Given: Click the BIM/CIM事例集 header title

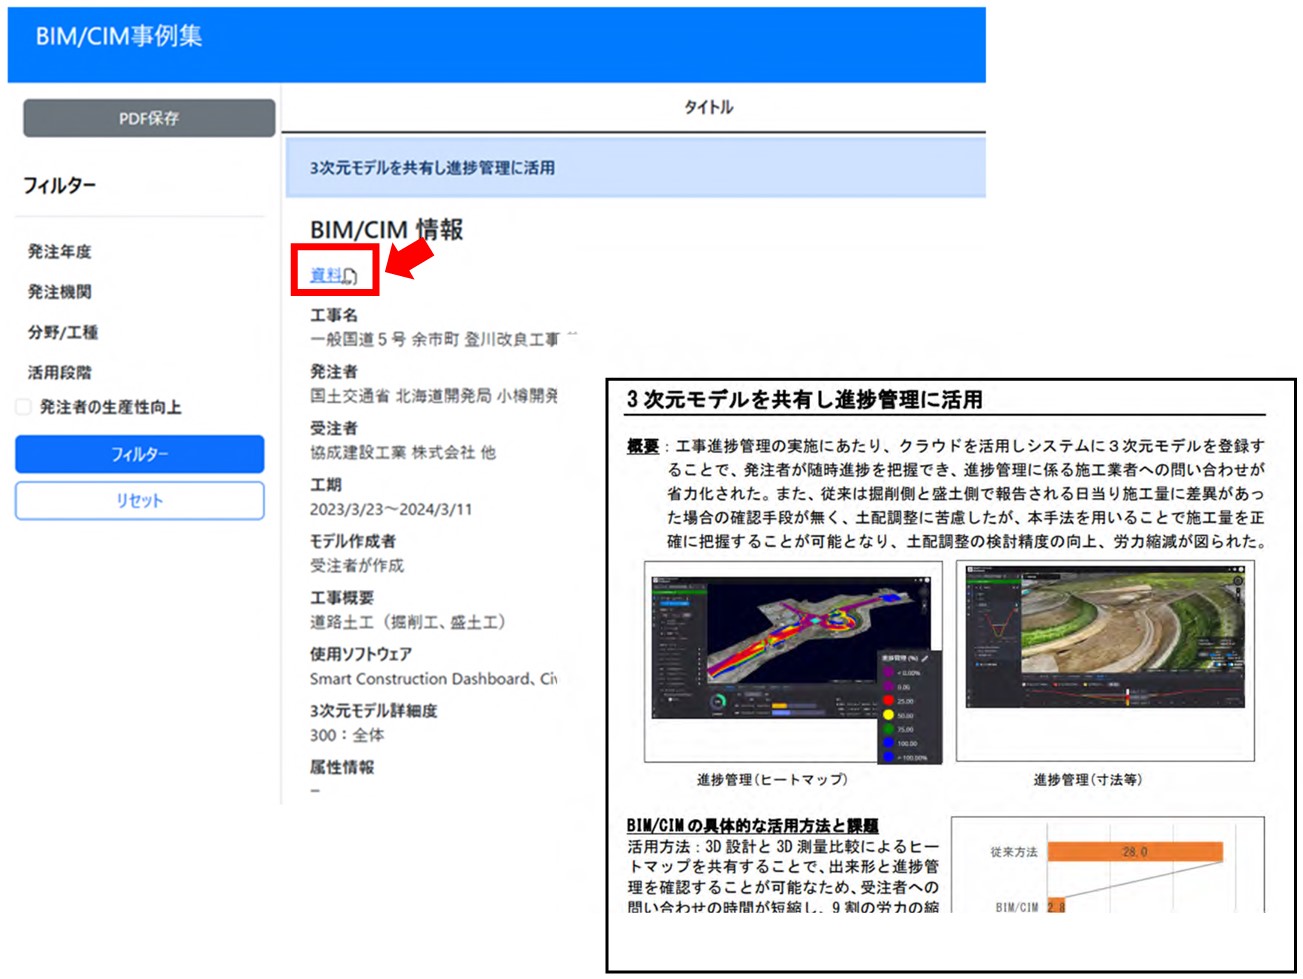Looking at the screenshot, I should pos(119,36).
